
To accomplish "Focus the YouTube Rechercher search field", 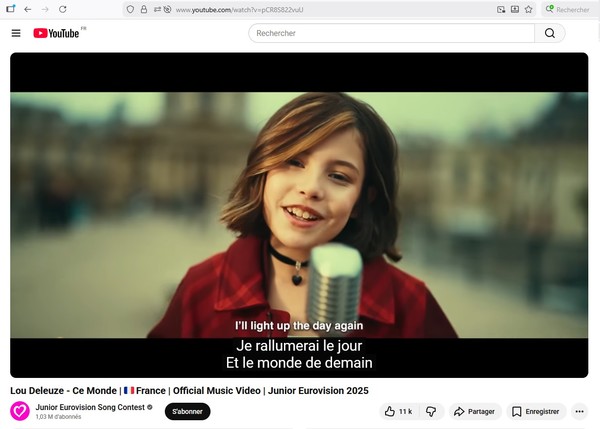I will 390,33.
